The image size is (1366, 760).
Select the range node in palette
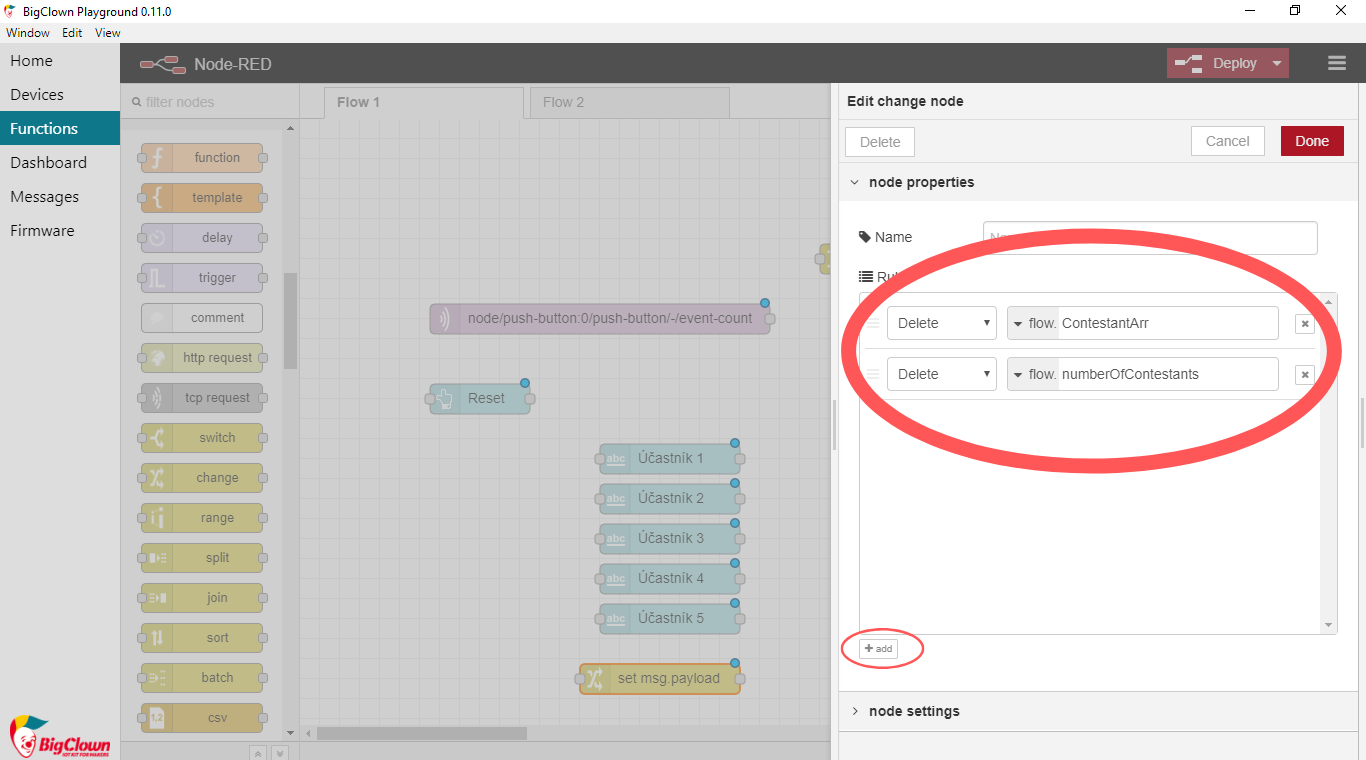202,518
